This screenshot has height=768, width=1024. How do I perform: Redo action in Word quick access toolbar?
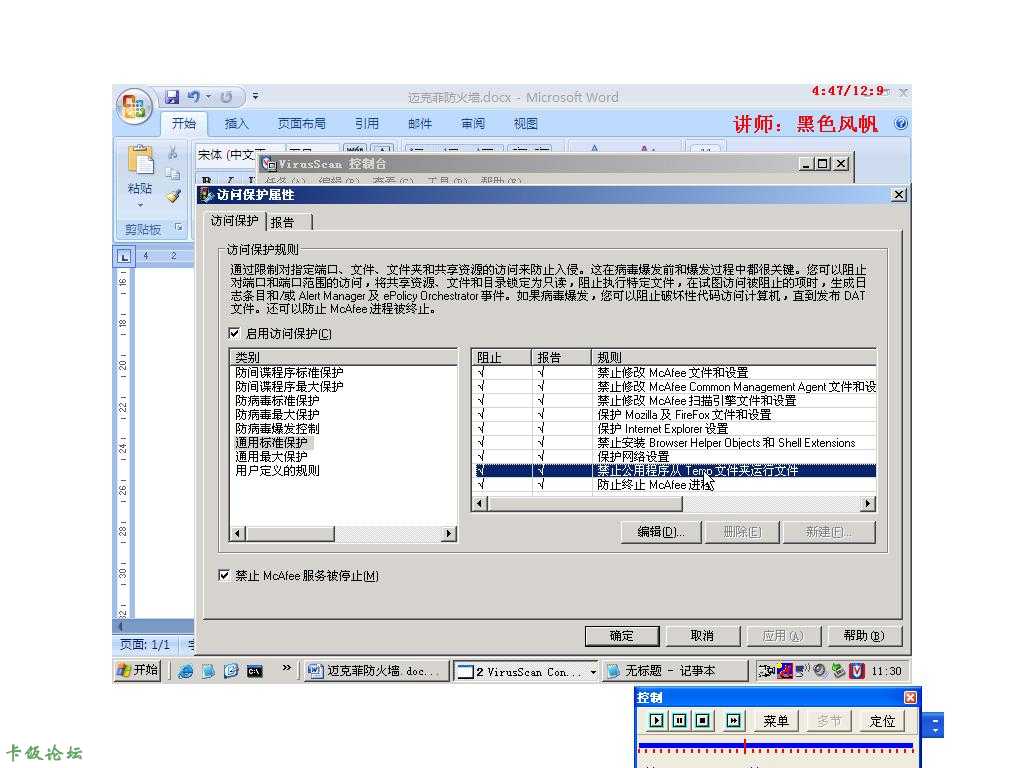(x=226, y=97)
